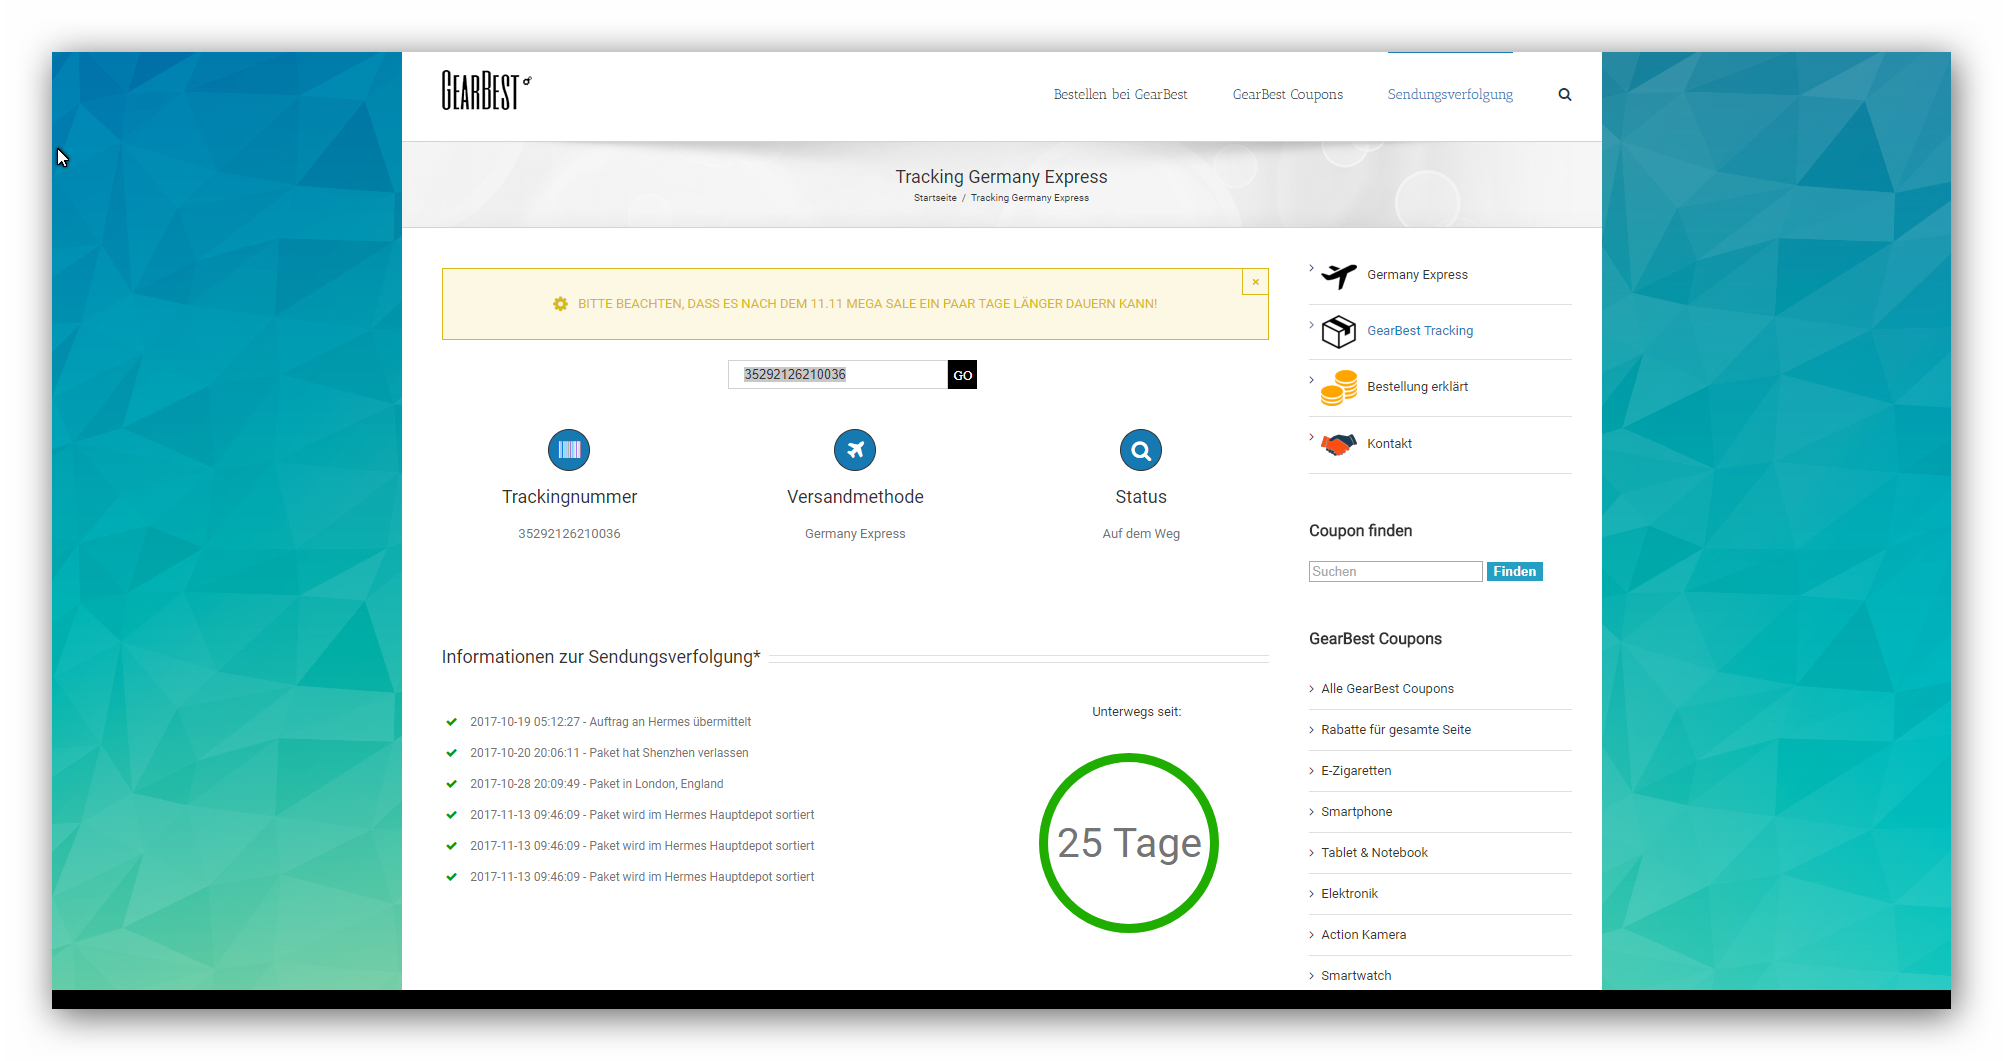This screenshot has width=2003, height=1061.
Task: Open E-Zigaretten coupon category
Action: coord(1356,771)
